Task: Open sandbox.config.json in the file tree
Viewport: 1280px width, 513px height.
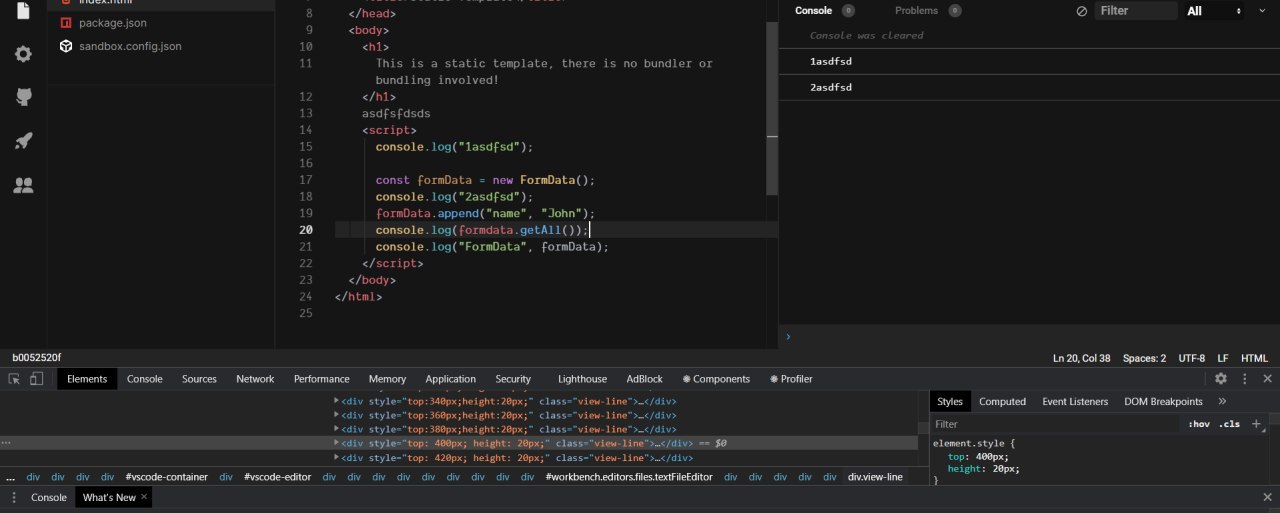Action: [130, 46]
